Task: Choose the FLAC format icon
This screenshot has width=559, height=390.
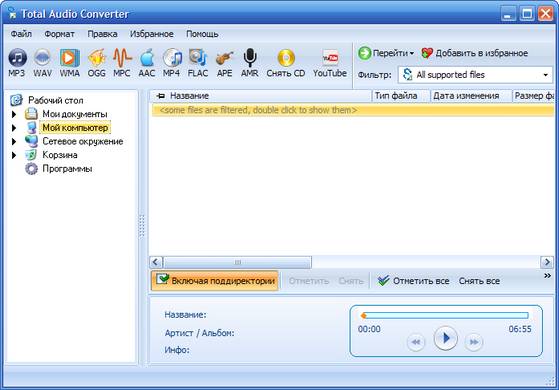Action: [x=198, y=63]
